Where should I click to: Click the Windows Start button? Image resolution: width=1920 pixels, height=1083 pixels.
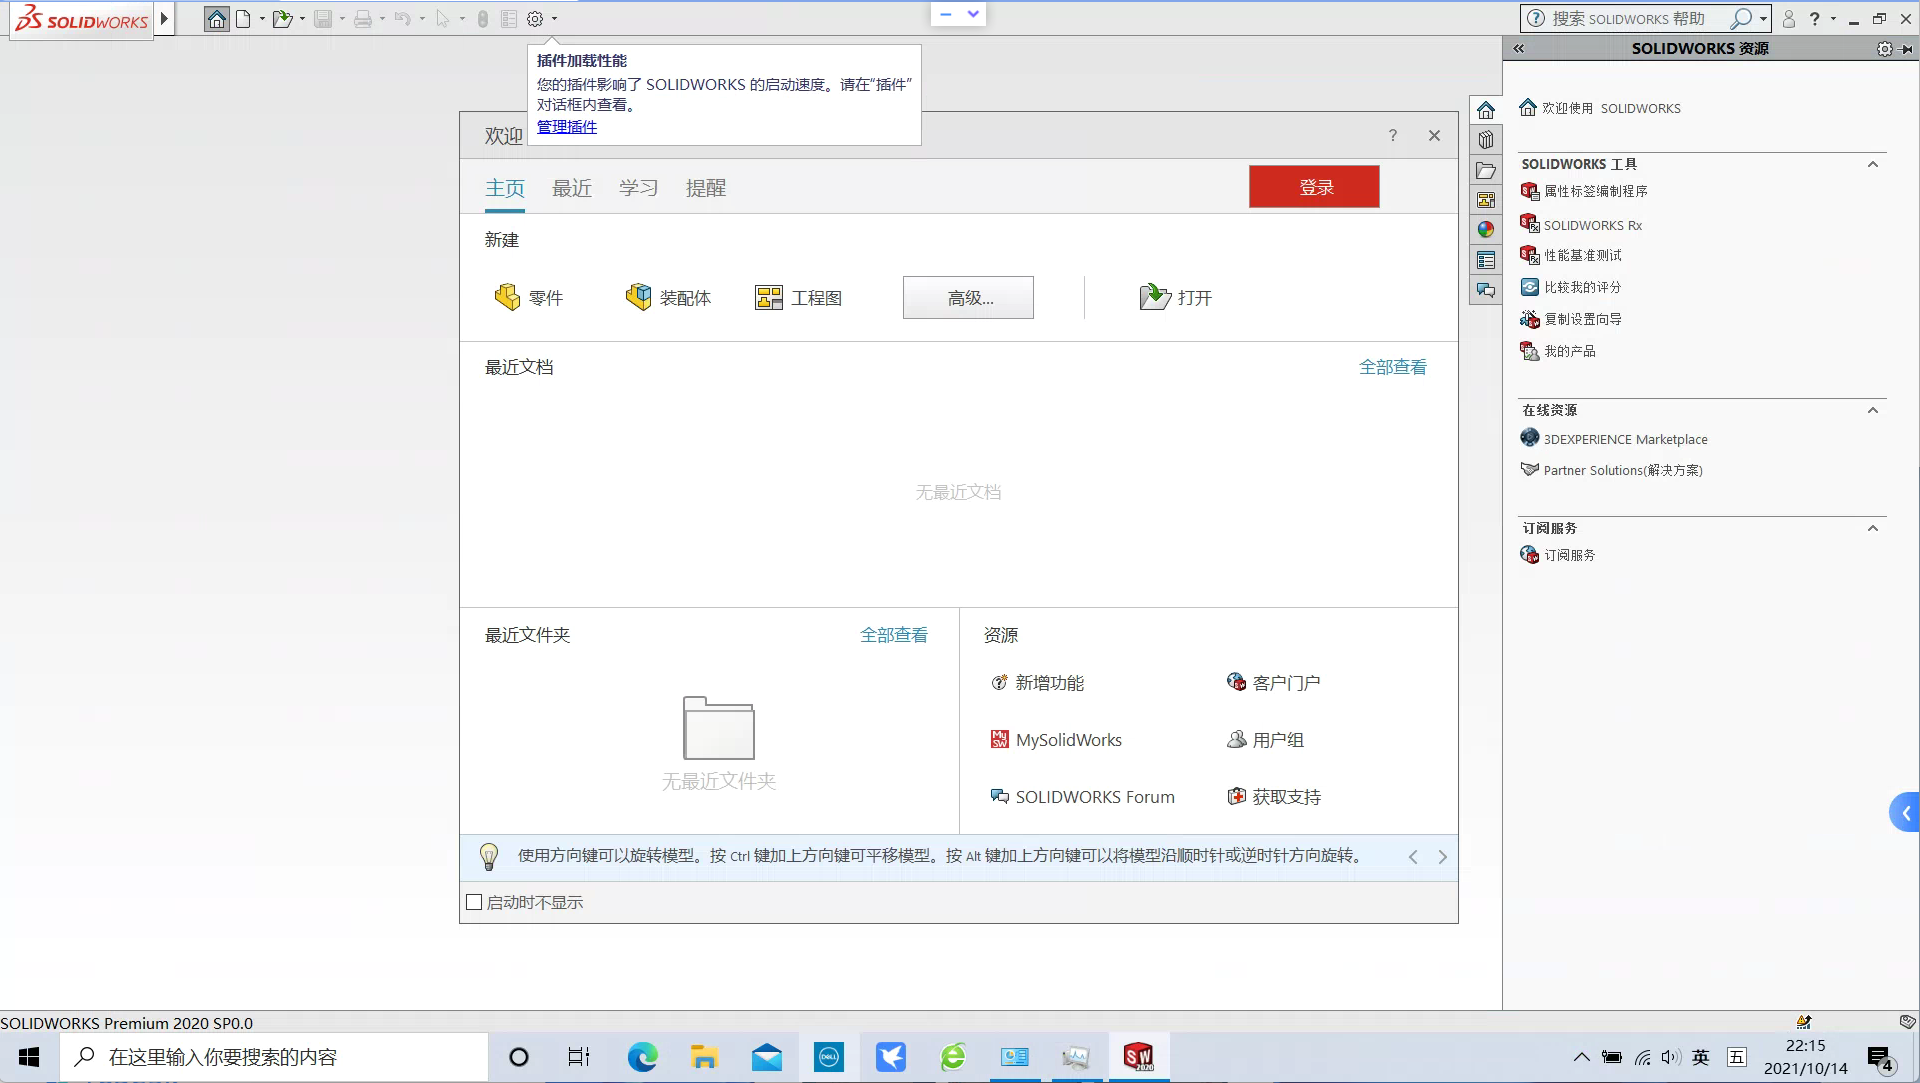[x=29, y=1057]
